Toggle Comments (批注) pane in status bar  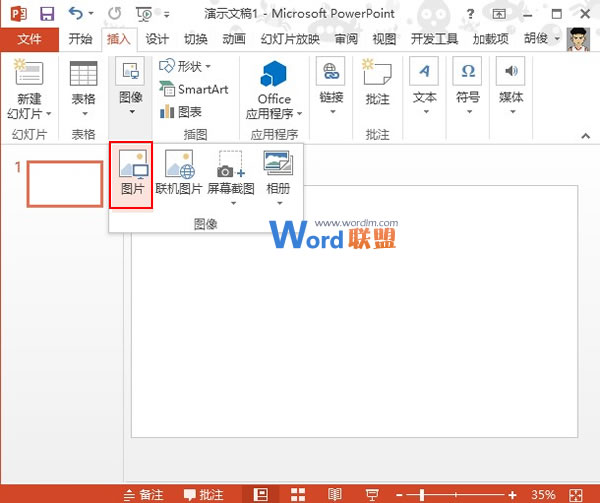click(203, 495)
